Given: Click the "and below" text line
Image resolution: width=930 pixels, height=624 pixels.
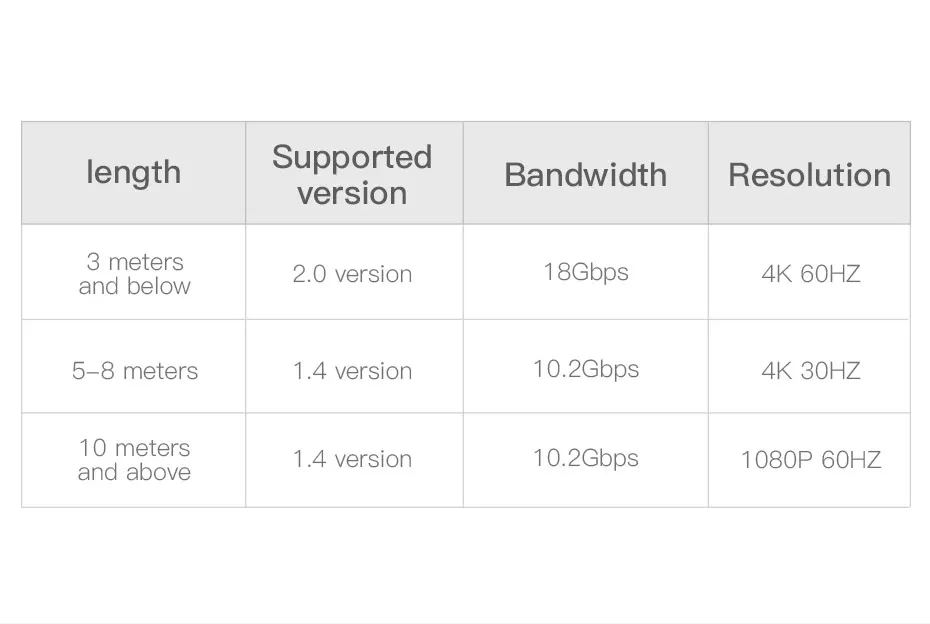Looking at the screenshot, I should point(134,286).
